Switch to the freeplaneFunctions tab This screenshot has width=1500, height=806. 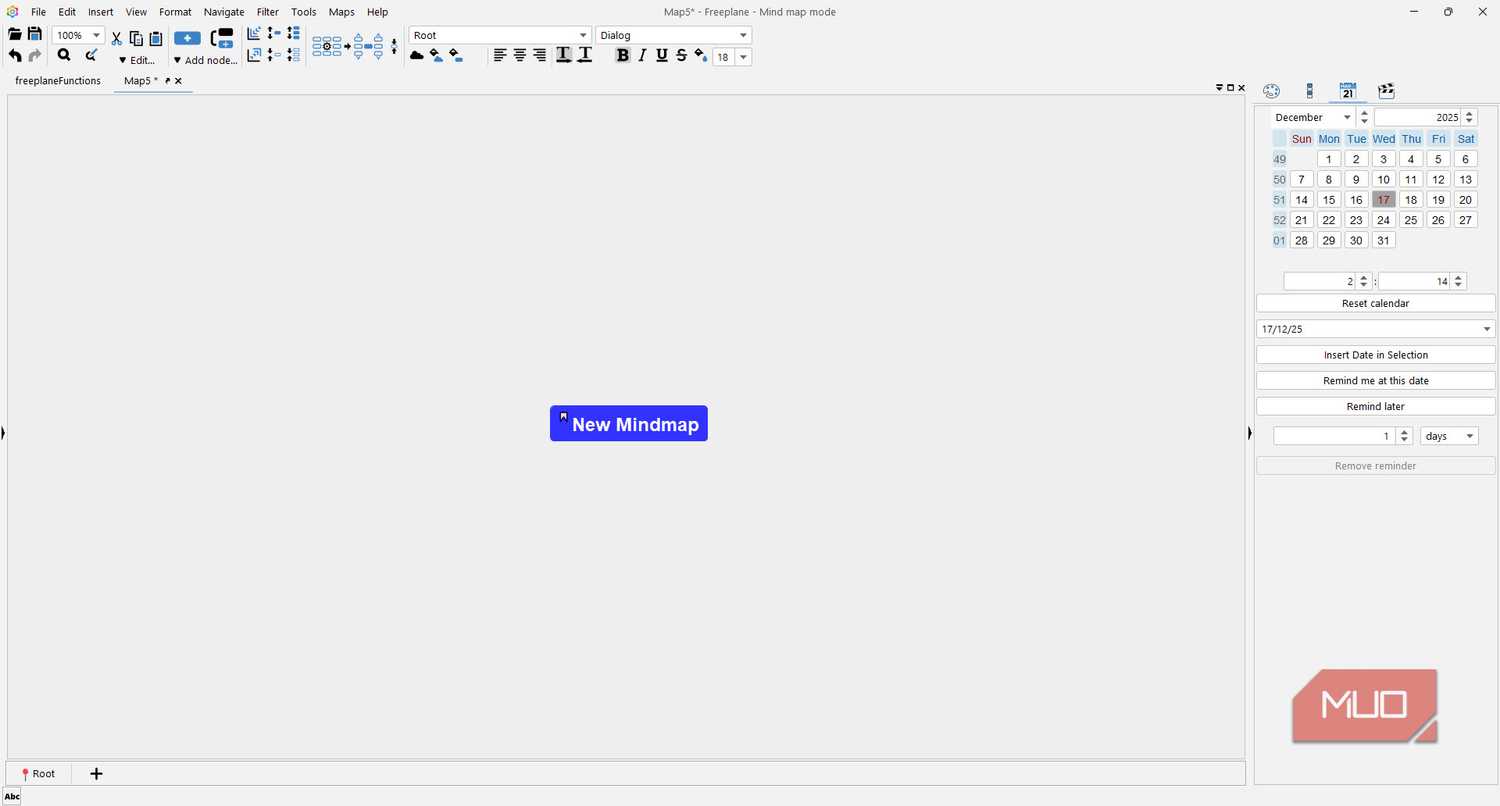pos(58,81)
